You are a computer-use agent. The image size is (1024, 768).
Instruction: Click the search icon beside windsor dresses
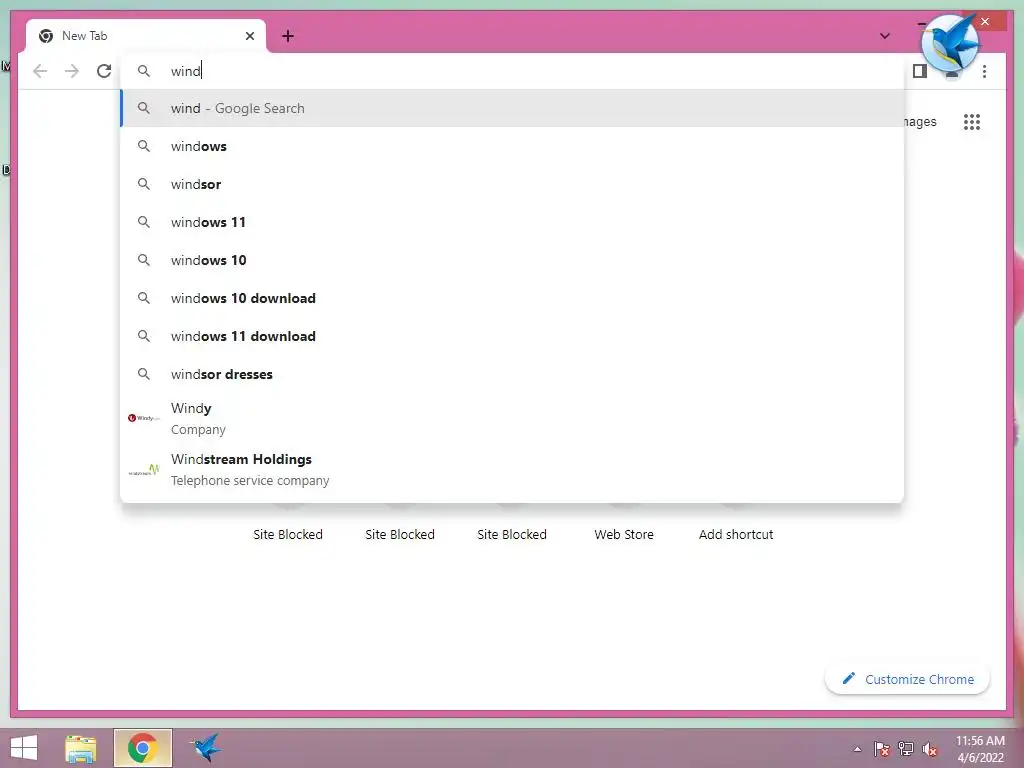pyautogui.click(x=144, y=374)
